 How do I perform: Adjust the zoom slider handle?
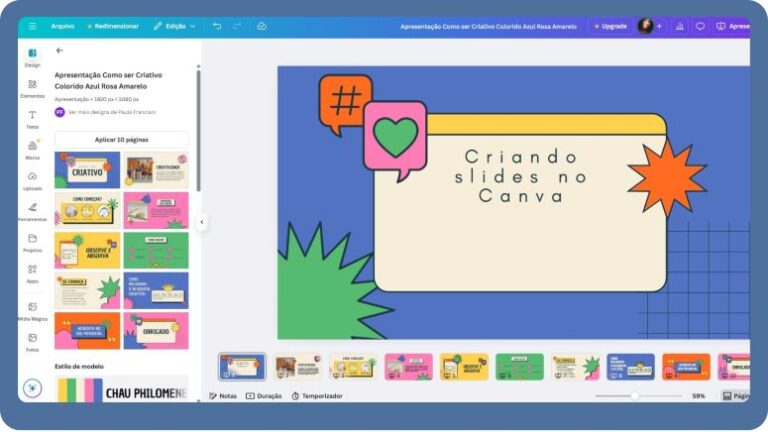tap(634, 396)
